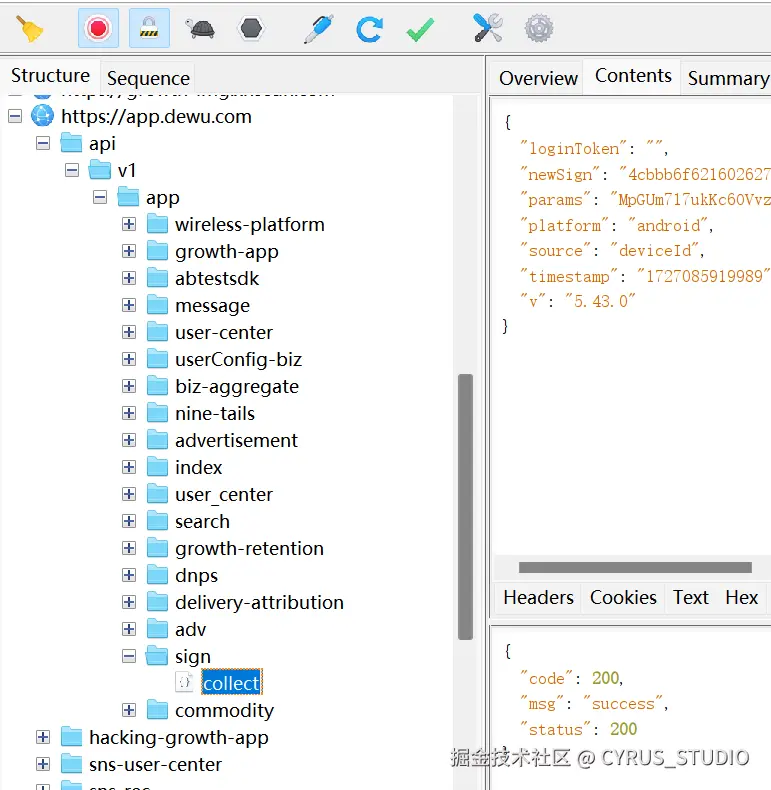Select the nine-tails tree row label
The image size is (771, 790).
(215, 414)
